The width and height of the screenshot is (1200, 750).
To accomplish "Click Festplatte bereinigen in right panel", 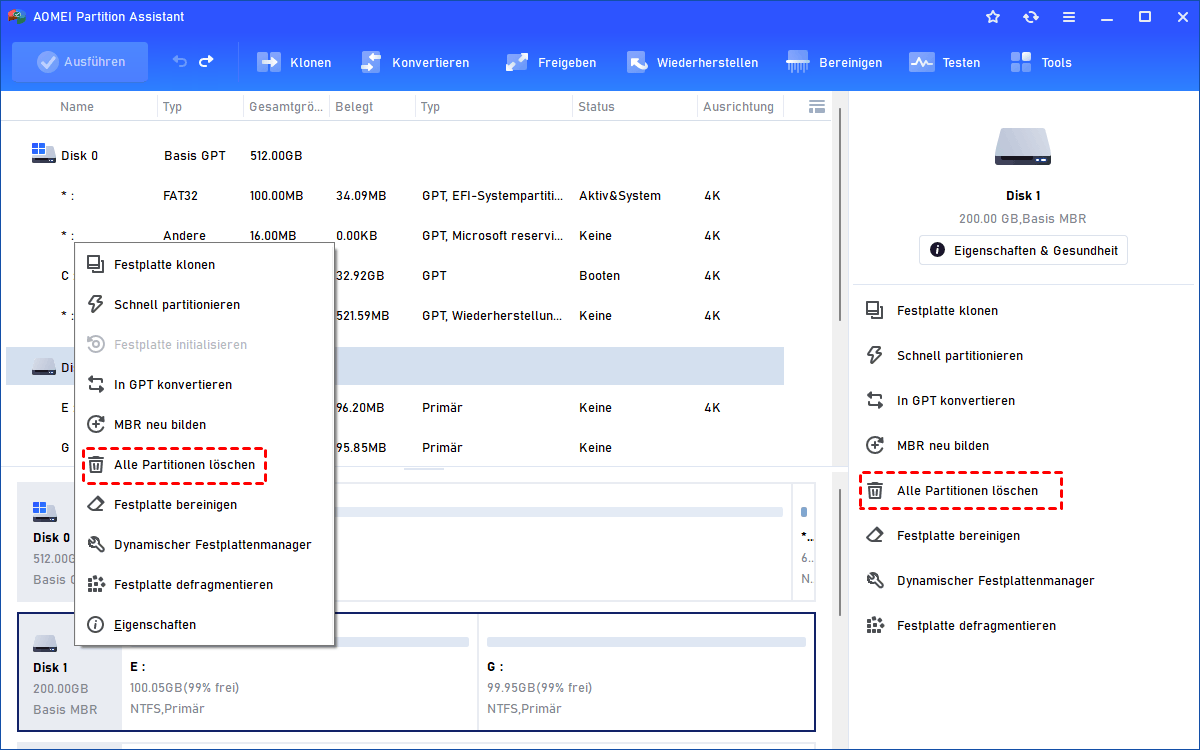I will pyautogui.click(x=958, y=536).
